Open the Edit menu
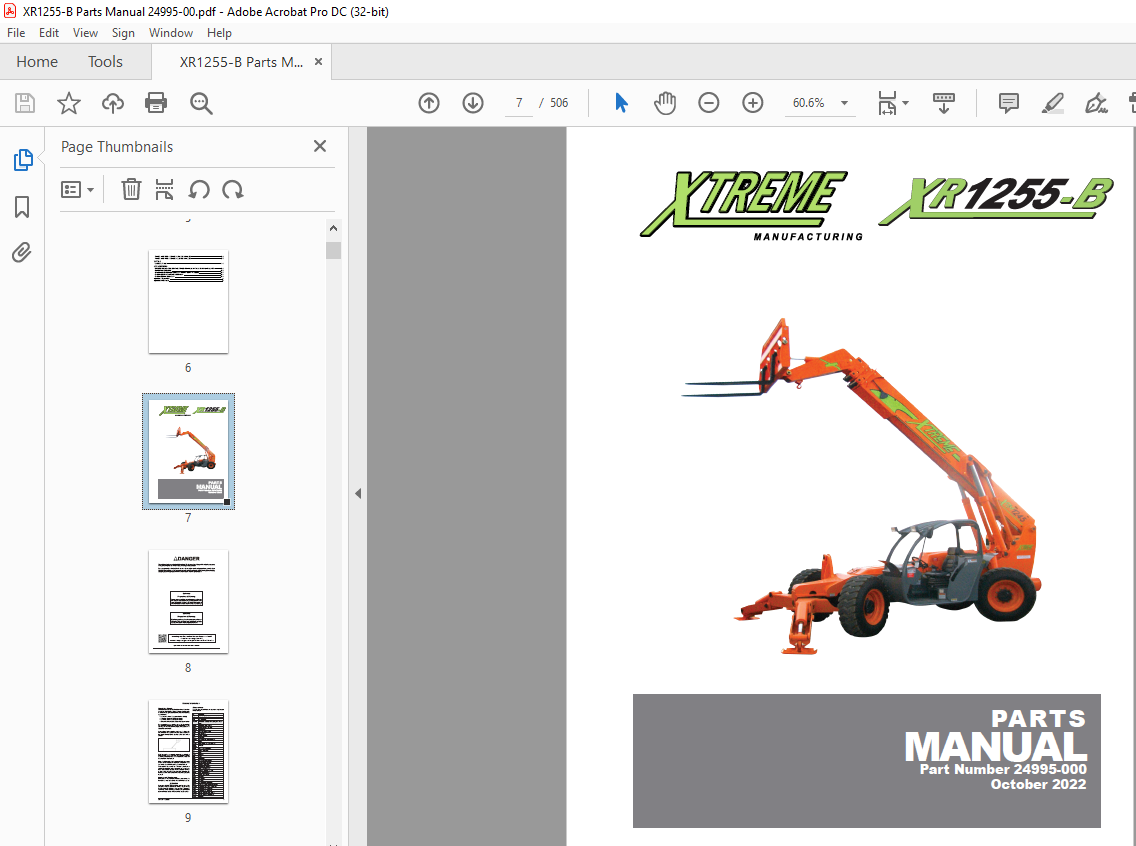 click(49, 33)
